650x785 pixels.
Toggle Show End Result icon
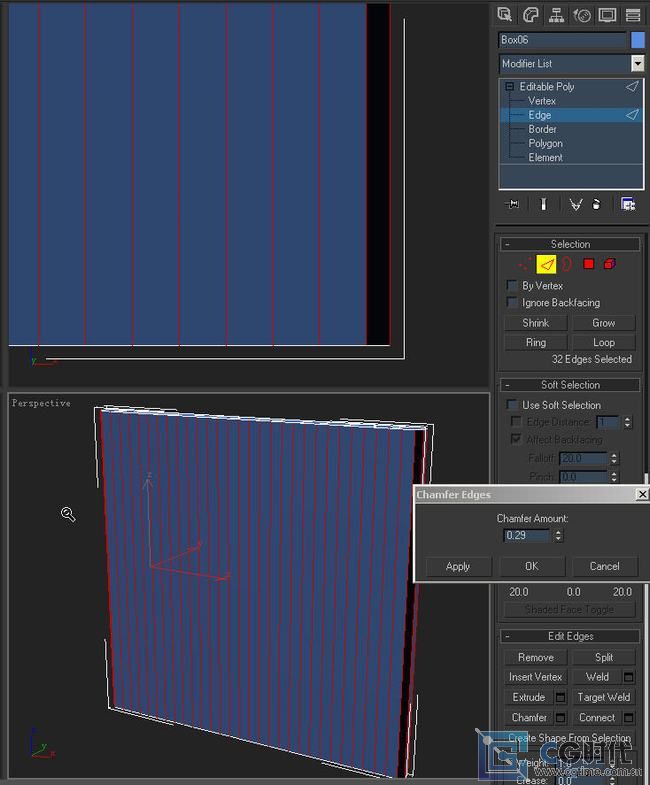[x=544, y=204]
